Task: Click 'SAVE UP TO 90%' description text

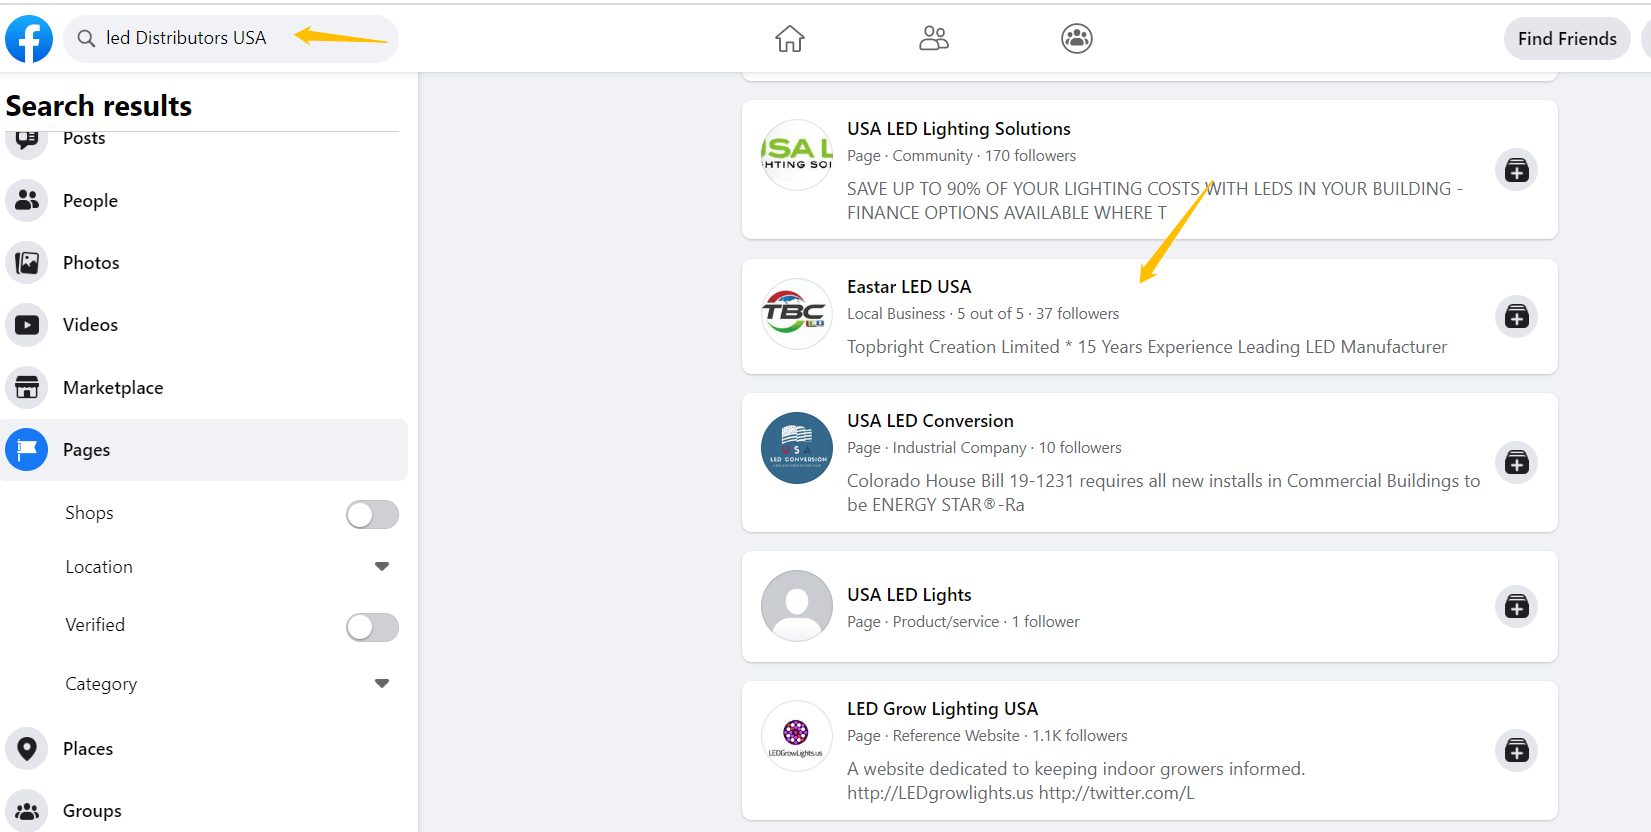Action: click(x=1155, y=201)
